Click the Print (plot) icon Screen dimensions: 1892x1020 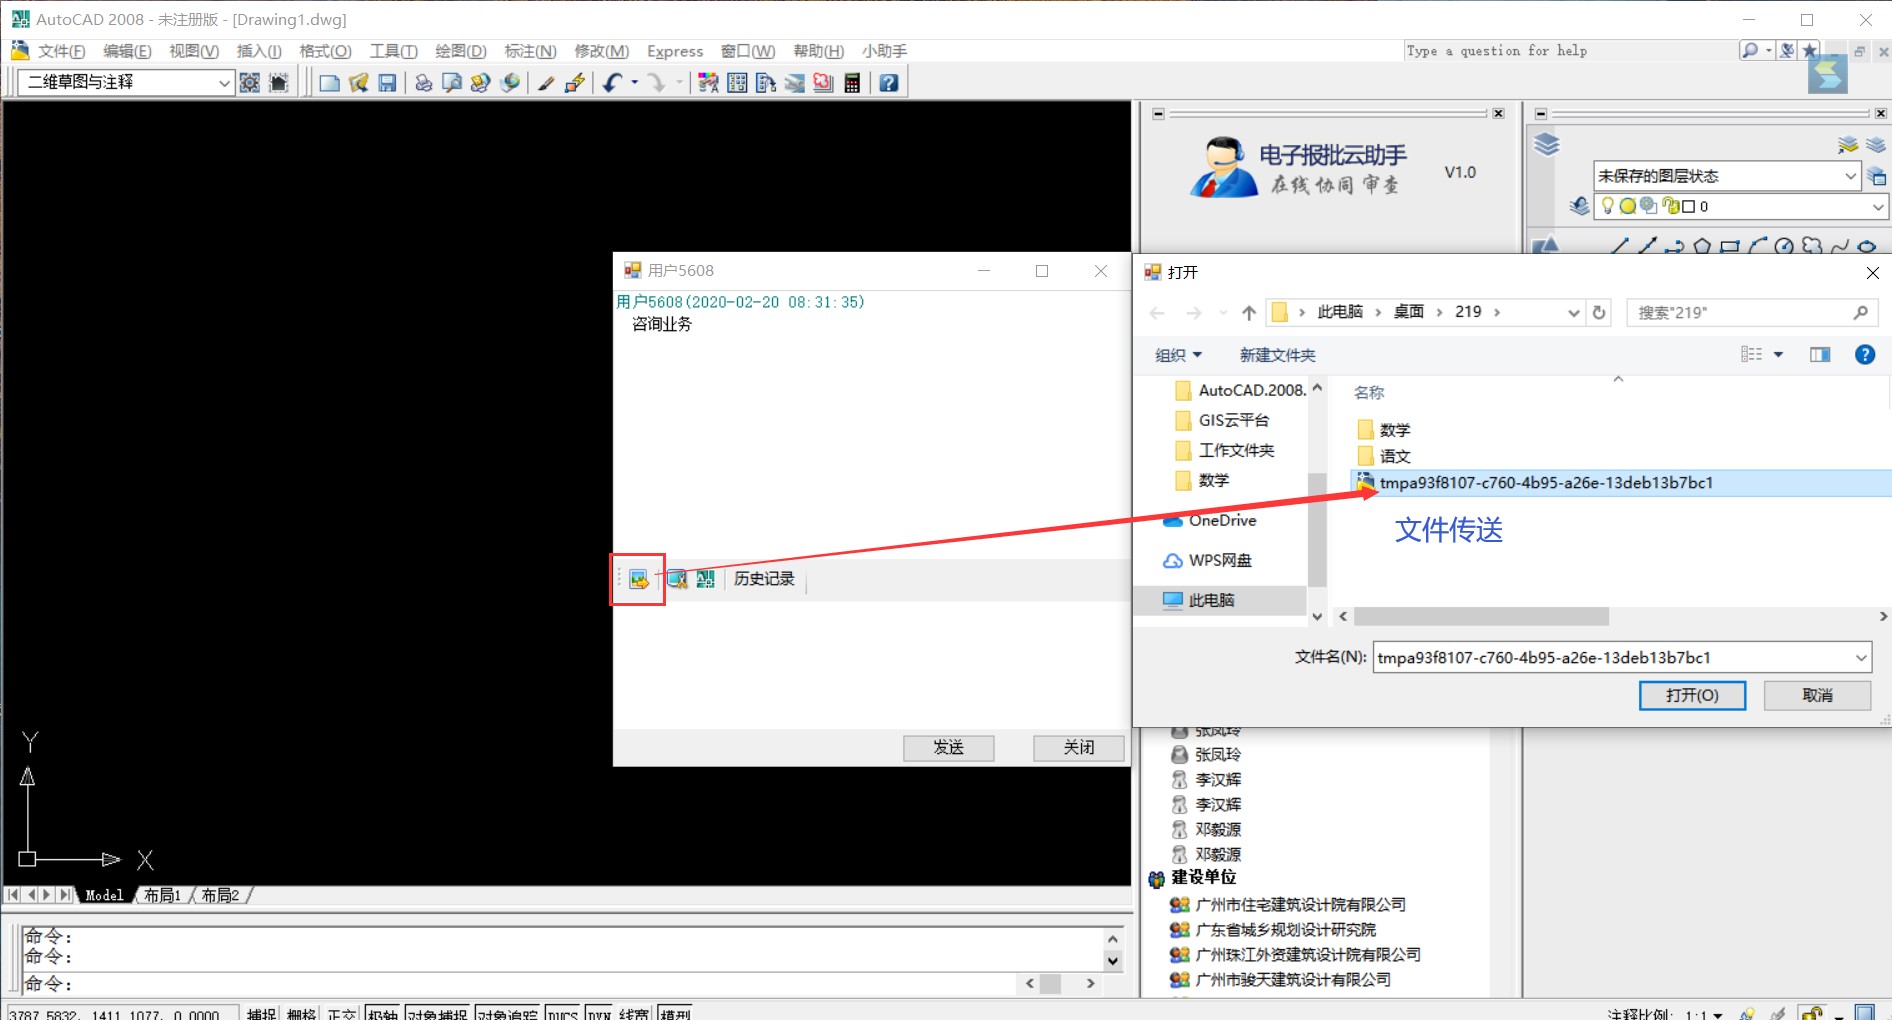(423, 83)
